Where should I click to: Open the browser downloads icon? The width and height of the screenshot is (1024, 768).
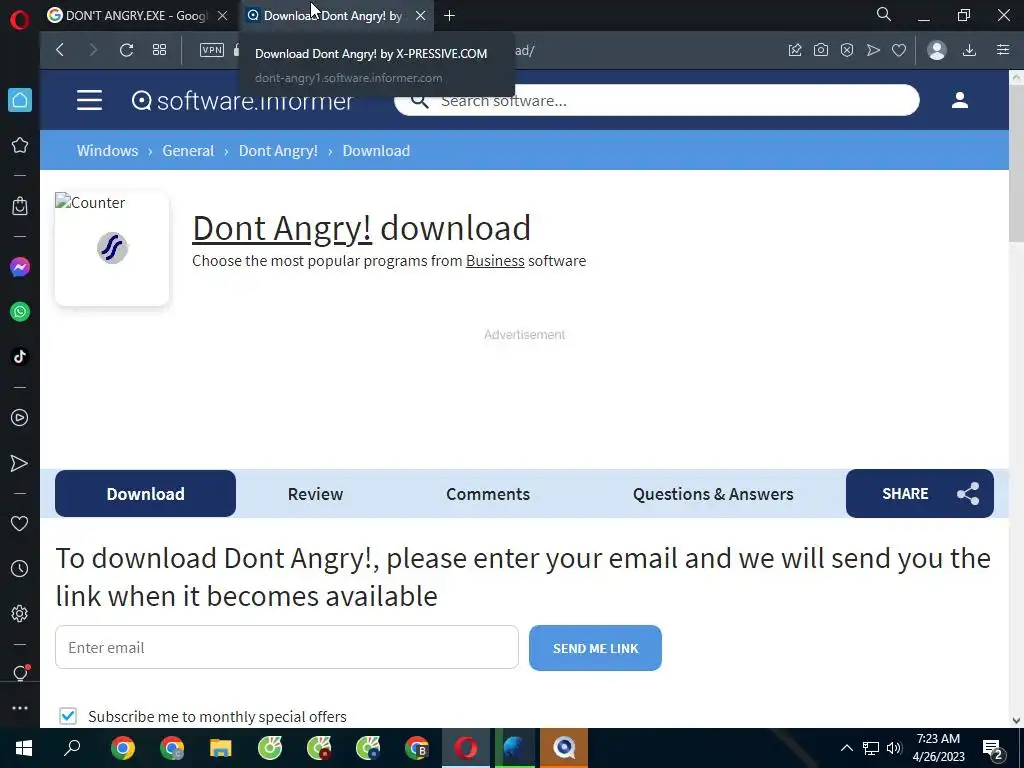(x=970, y=50)
